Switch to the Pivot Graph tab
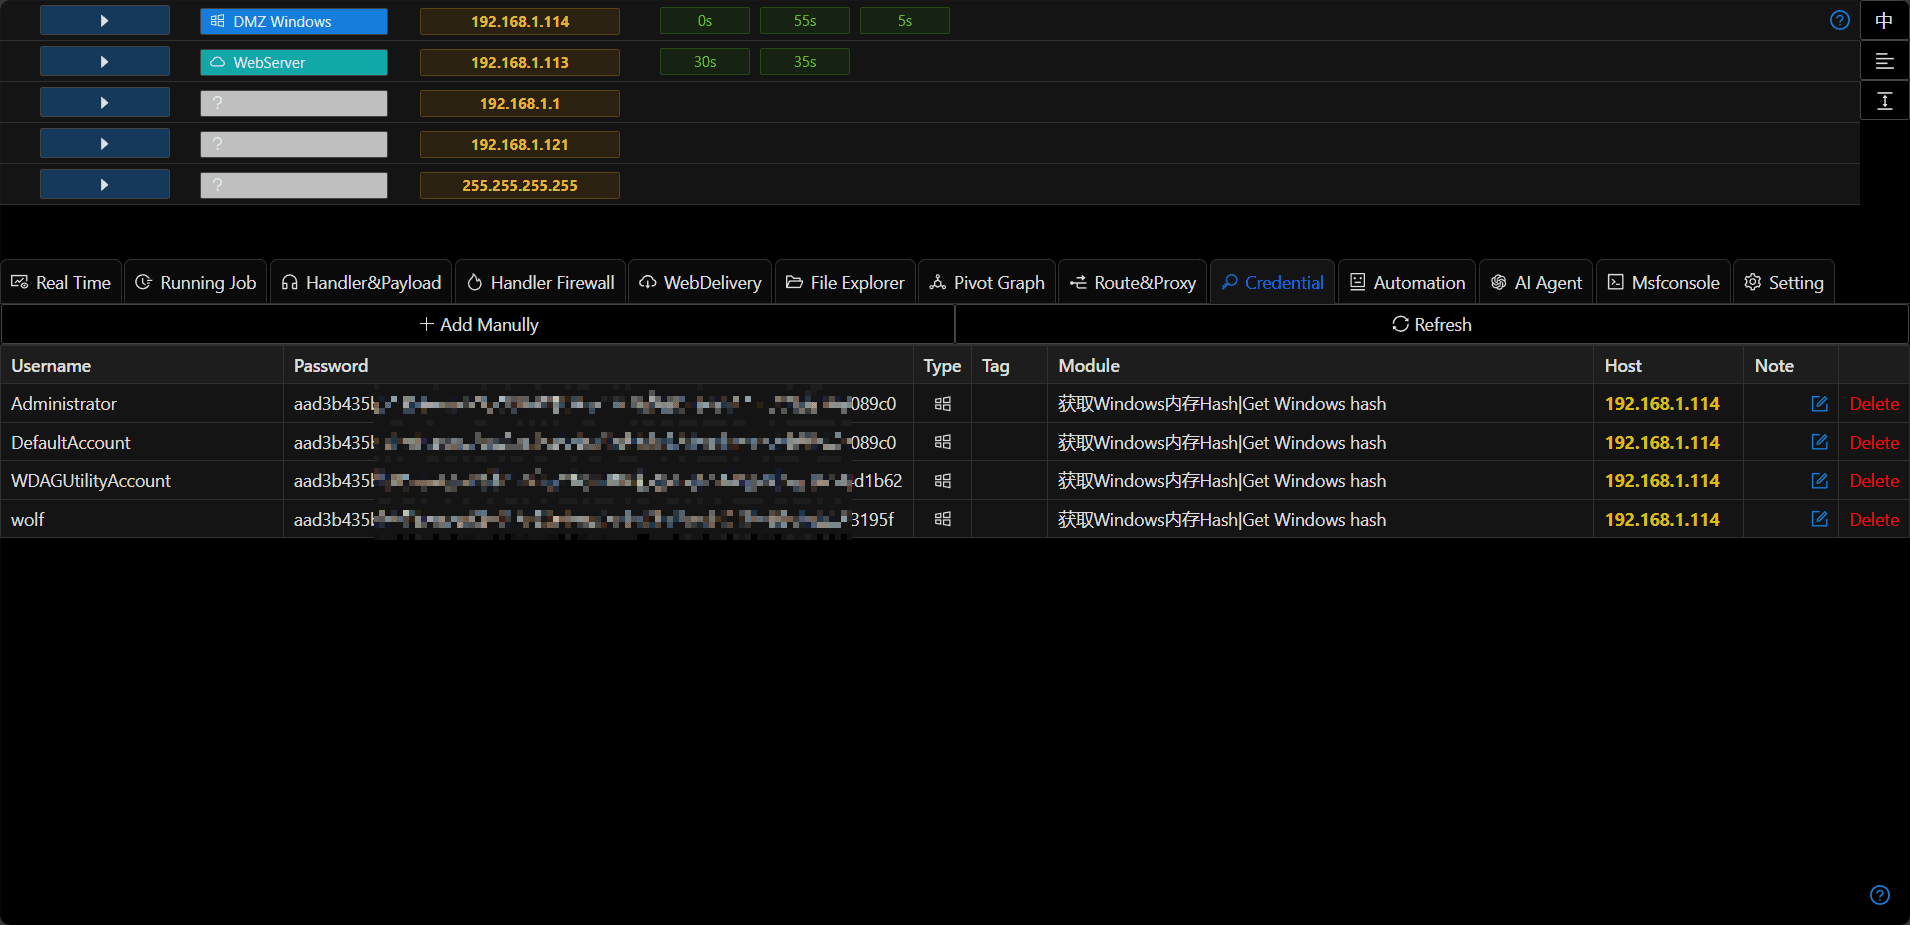Viewport: 1910px width, 925px height. coord(987,282)
